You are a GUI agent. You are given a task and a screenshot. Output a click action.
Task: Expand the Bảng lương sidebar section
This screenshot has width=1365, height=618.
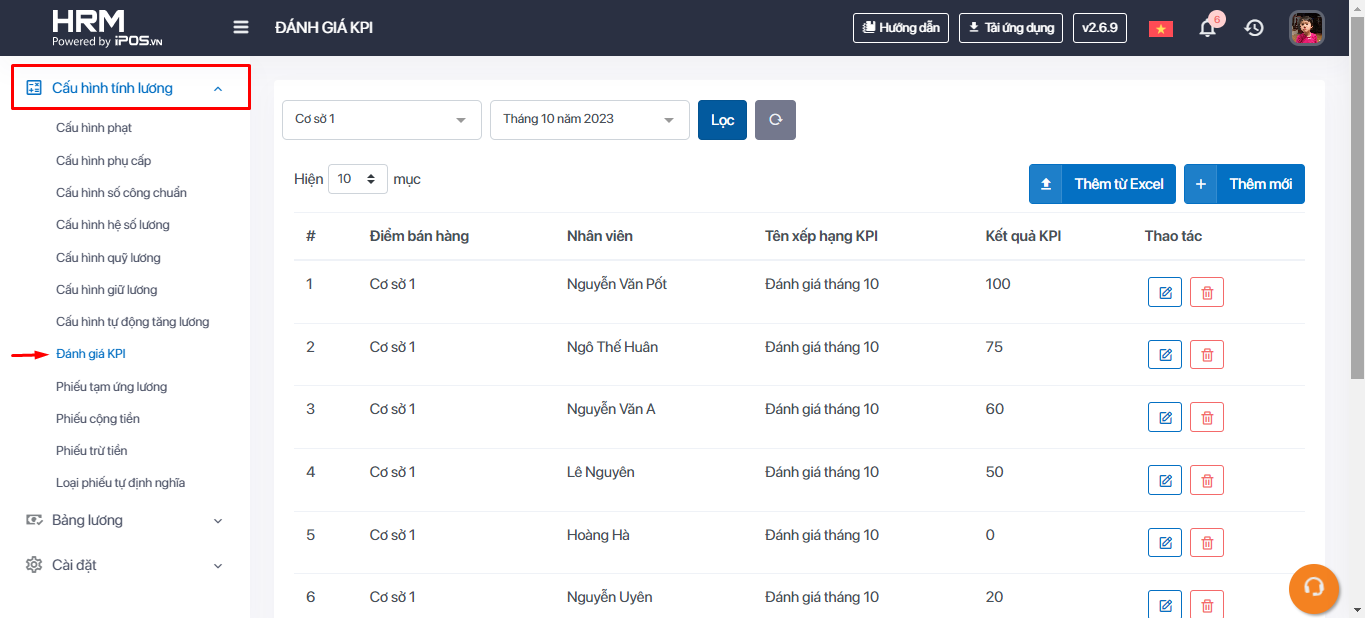click(124, 520)
